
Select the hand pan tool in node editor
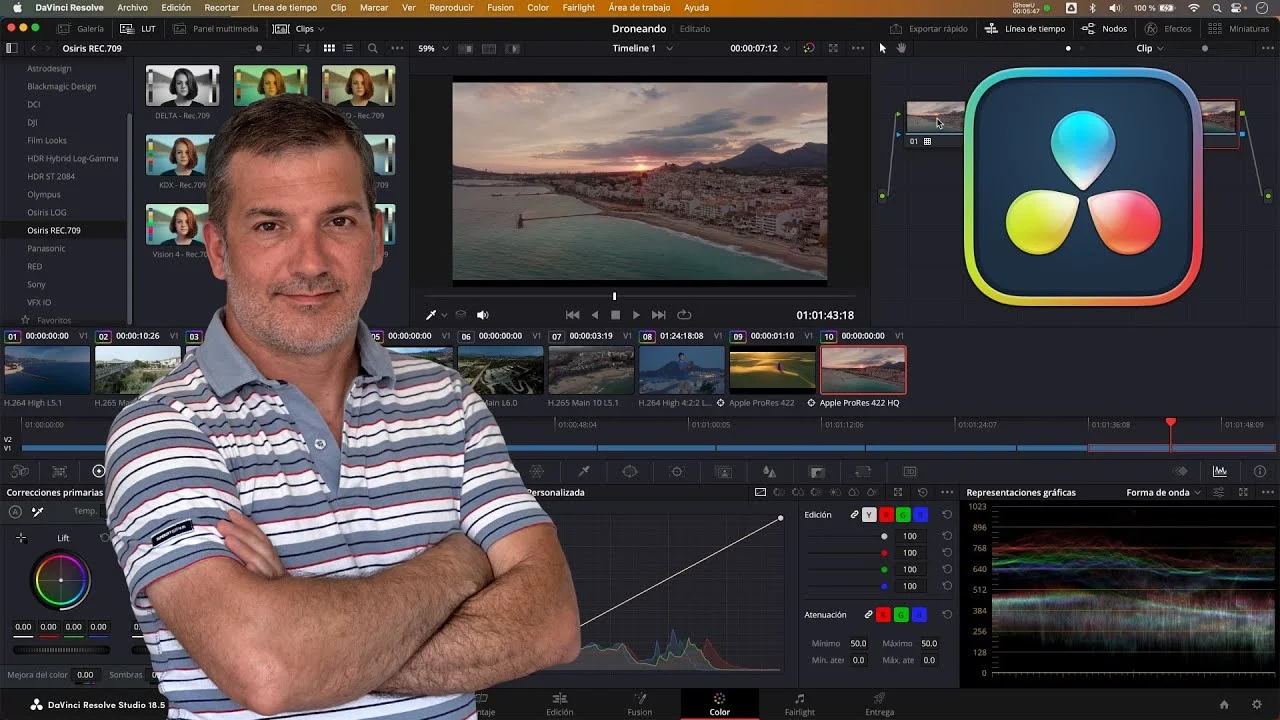pyautogui.click(x=901, y=48)
